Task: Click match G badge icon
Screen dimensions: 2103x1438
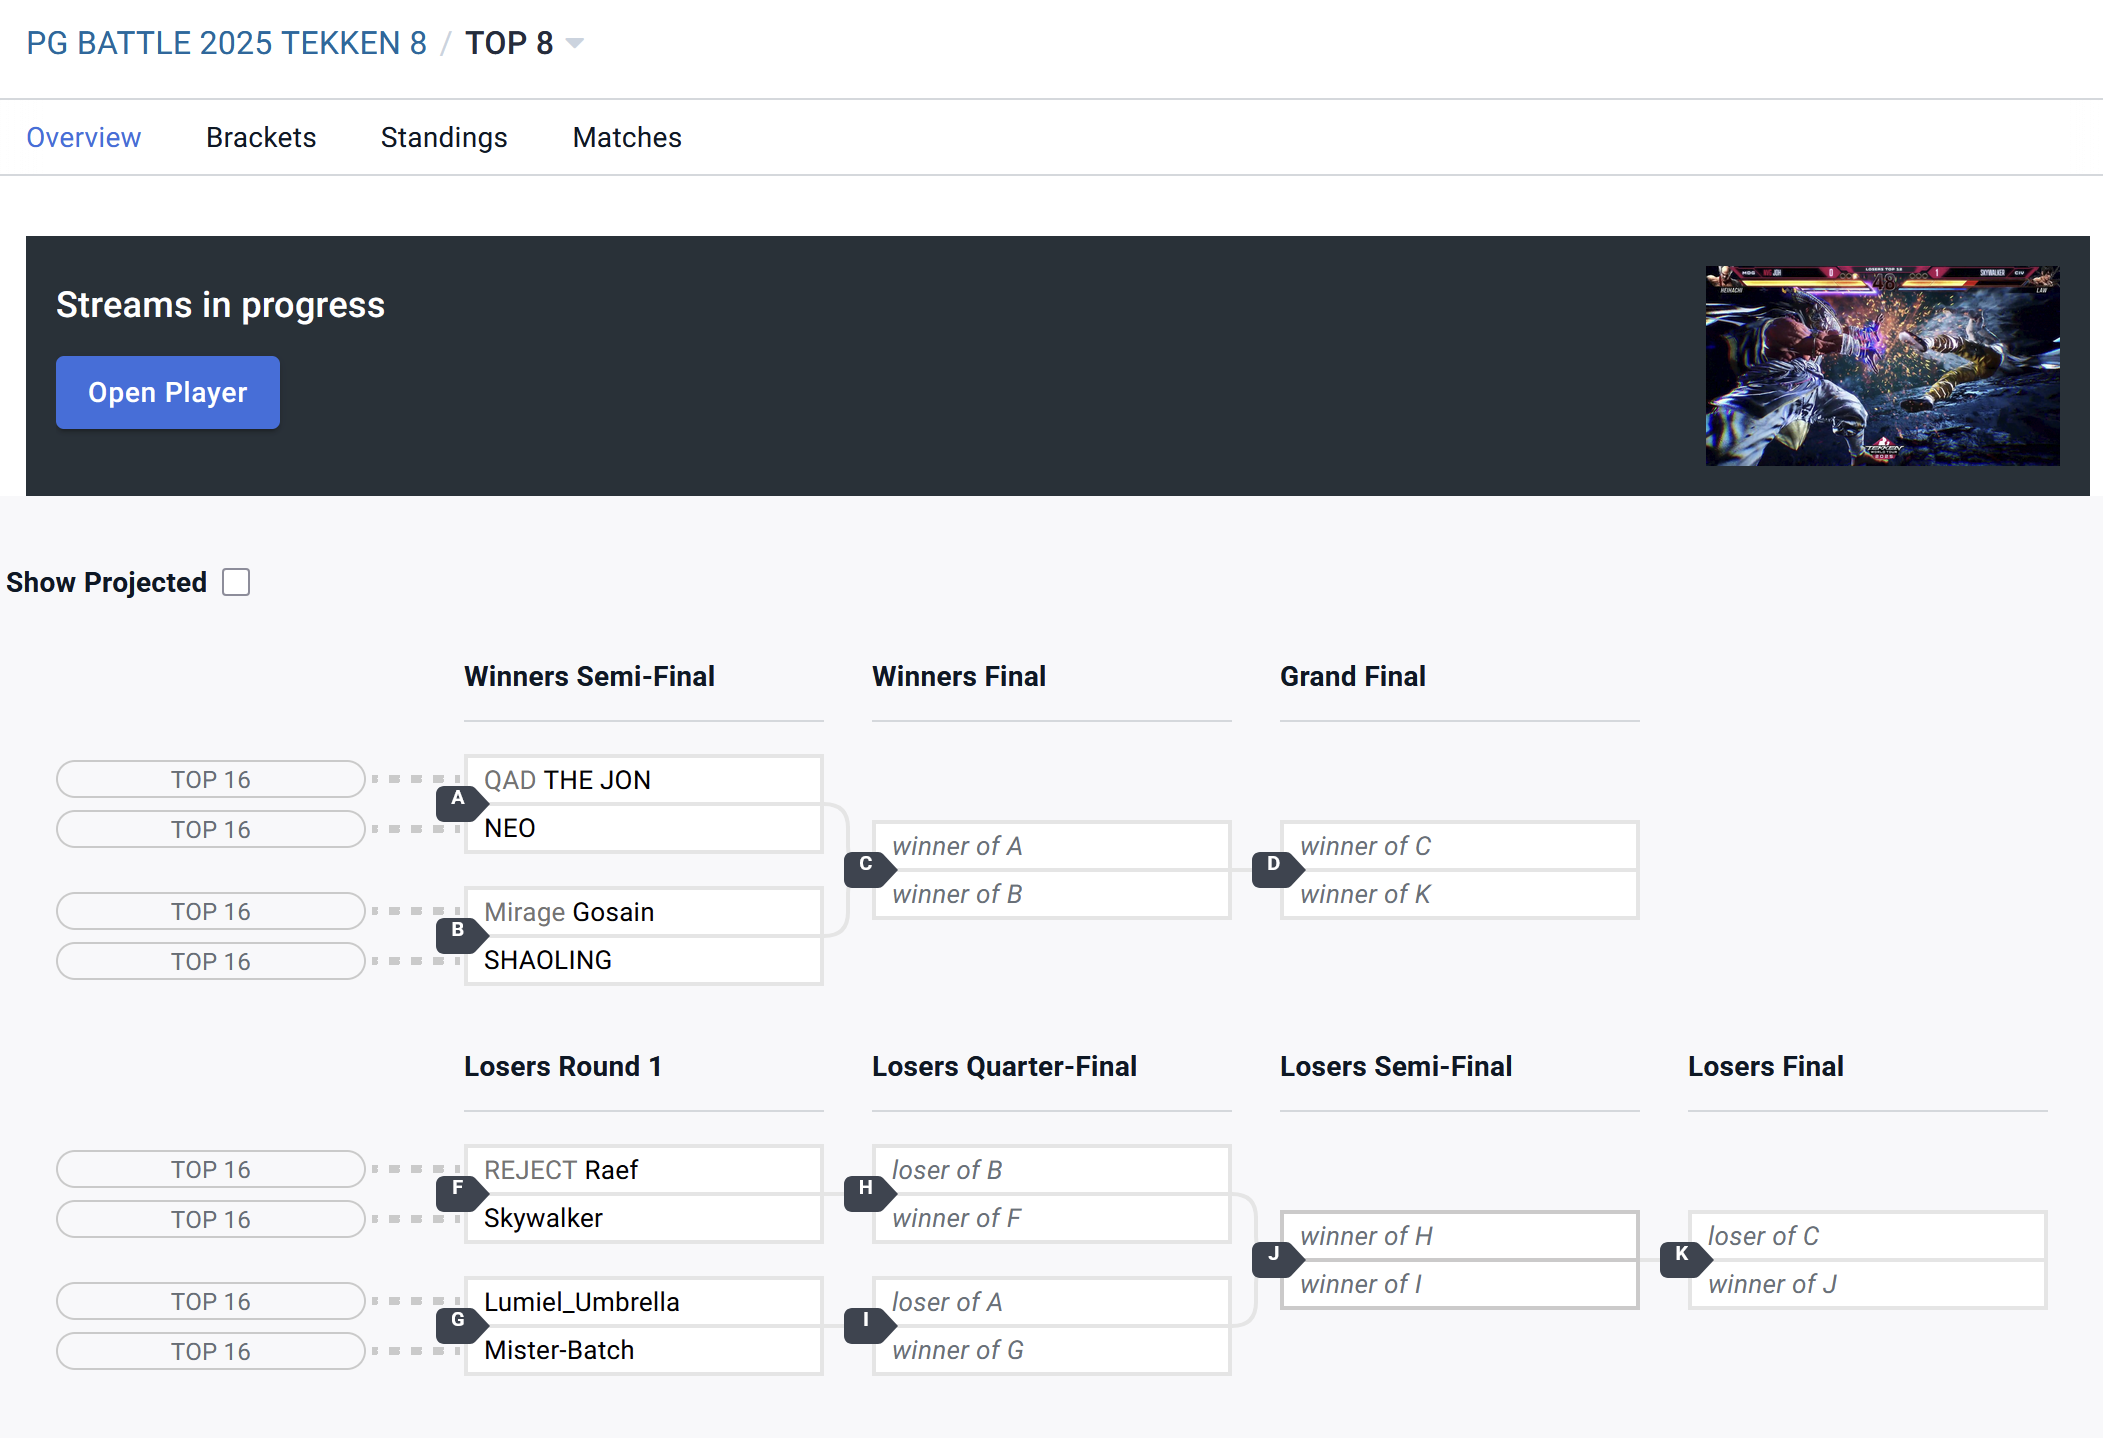Action: (x=458, y=1322)
